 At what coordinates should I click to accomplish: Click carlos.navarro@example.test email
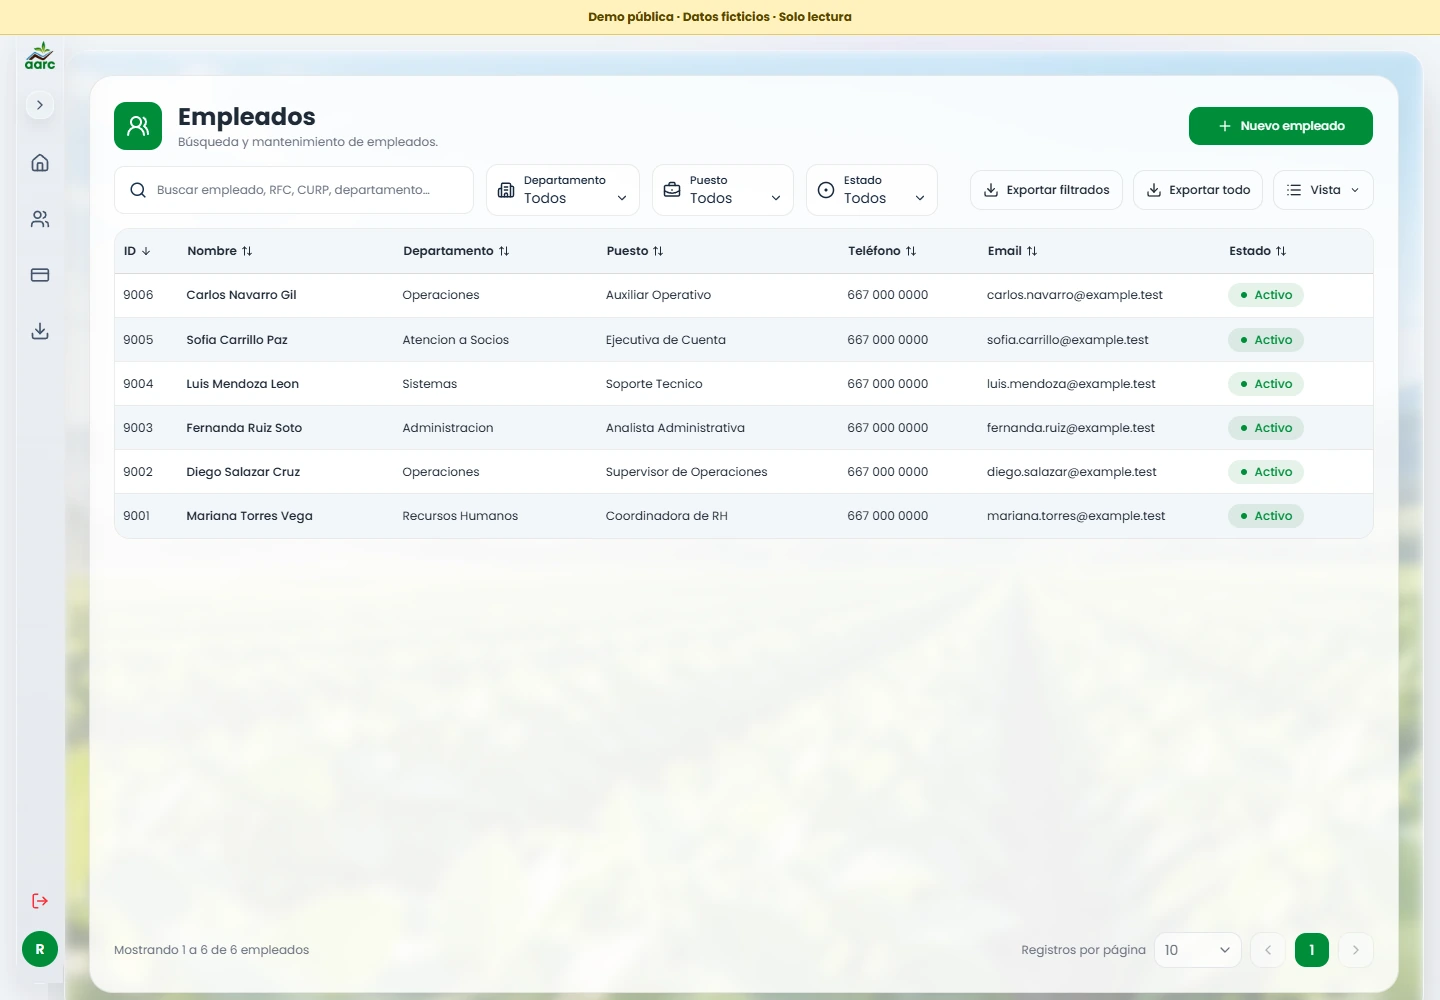click(1075, 295)
